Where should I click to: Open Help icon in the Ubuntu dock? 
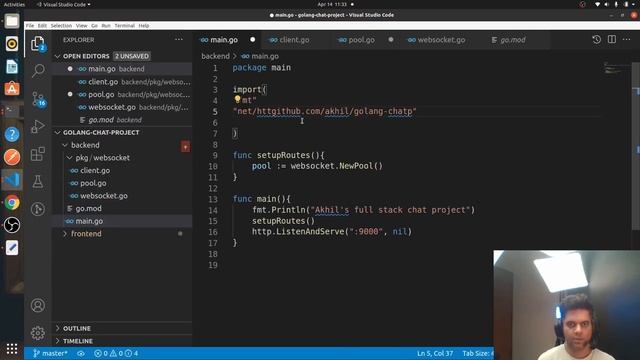(12, 134)
